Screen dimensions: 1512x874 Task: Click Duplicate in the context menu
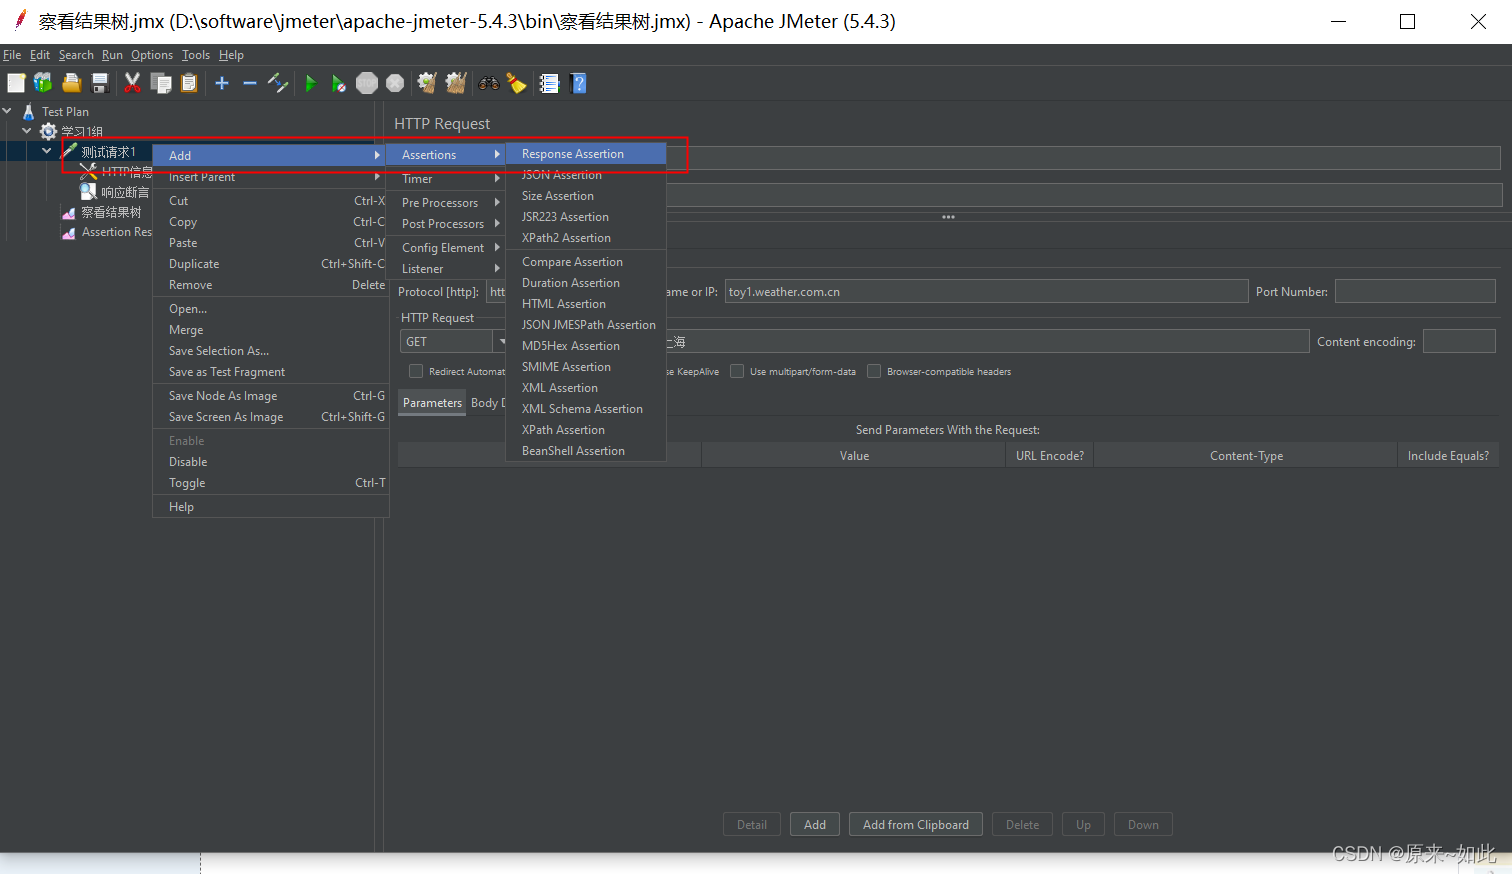click(x=270, y=264)
